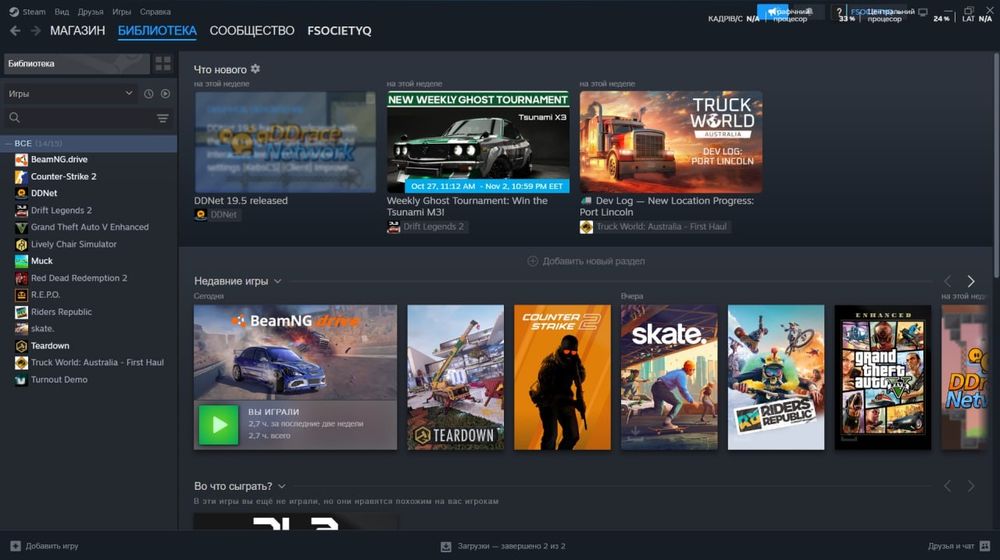Viewport: 1000px width, 560px height.
Task: Click Добавить новый раздел
Action: 586,261
